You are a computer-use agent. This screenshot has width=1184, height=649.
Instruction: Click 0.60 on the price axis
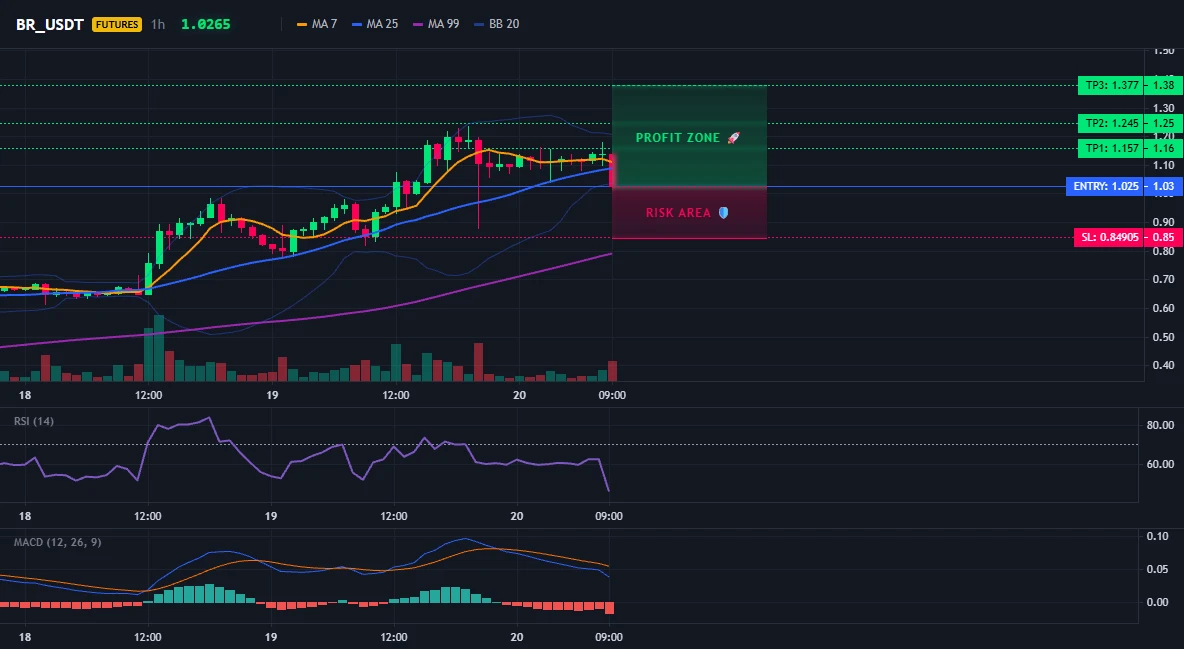[1164, 308]
